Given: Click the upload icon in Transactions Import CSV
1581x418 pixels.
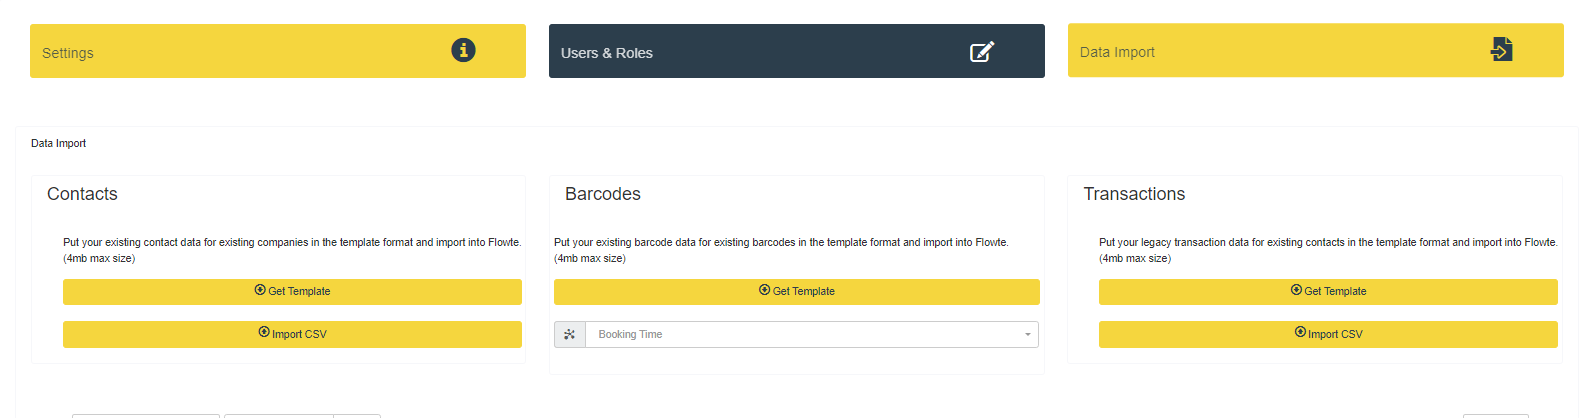Looking at the screenshot, I should point(1300,332).
